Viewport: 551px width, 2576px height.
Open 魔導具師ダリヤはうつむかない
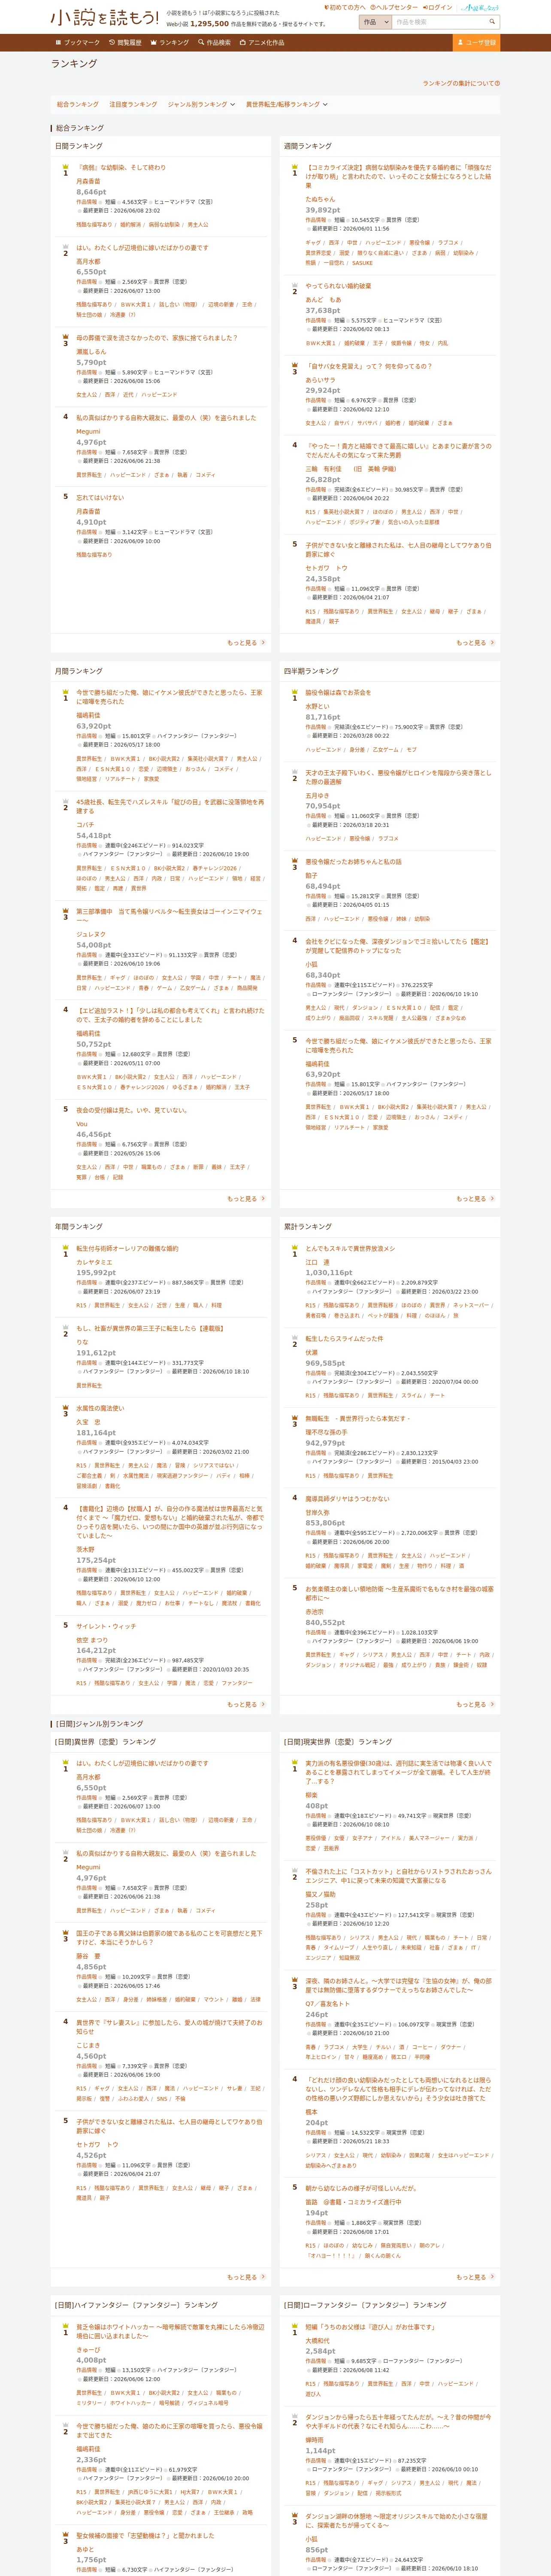pyautogui.click(x=348, y=1498)
